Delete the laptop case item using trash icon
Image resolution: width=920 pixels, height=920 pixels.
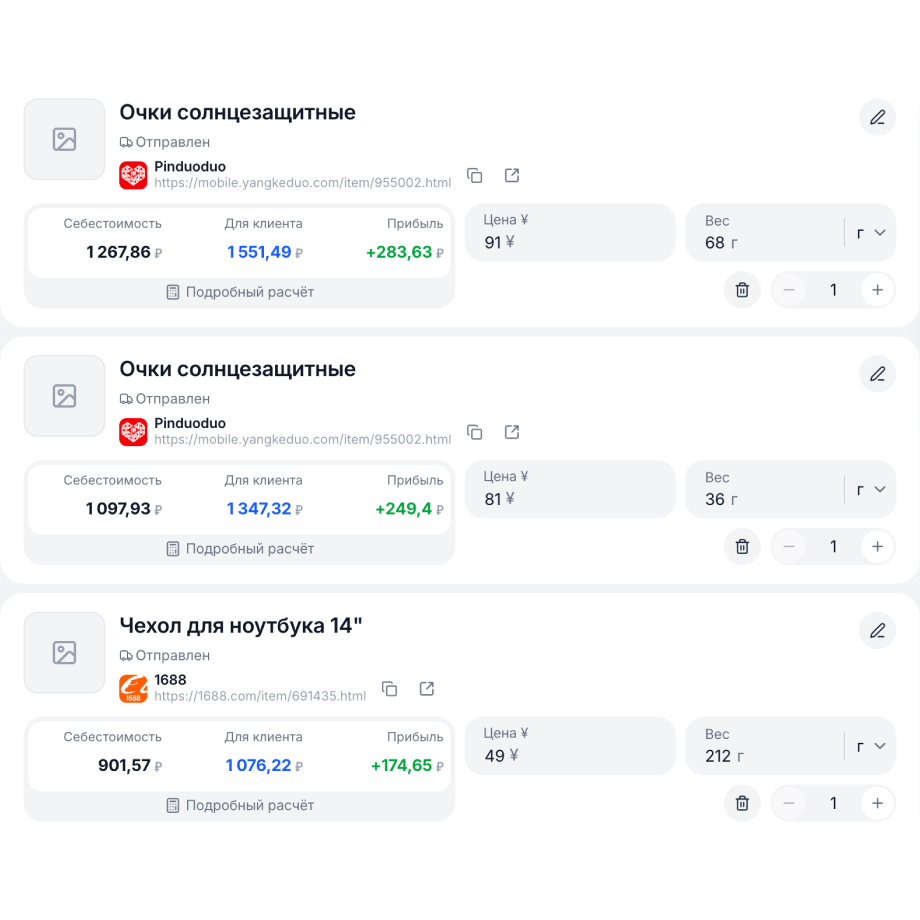tap(742, 803)
